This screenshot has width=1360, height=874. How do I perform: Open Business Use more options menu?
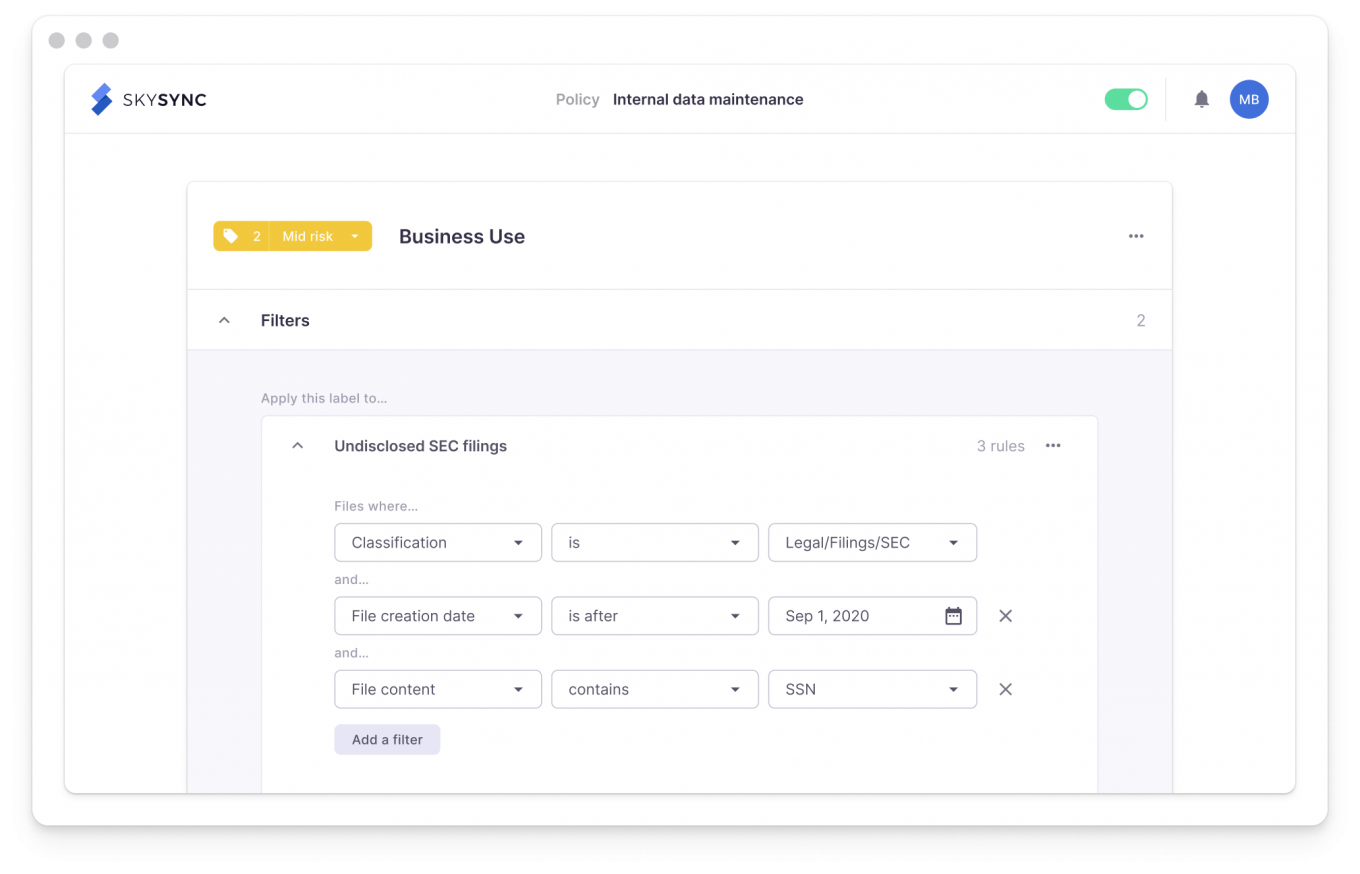1136,236
